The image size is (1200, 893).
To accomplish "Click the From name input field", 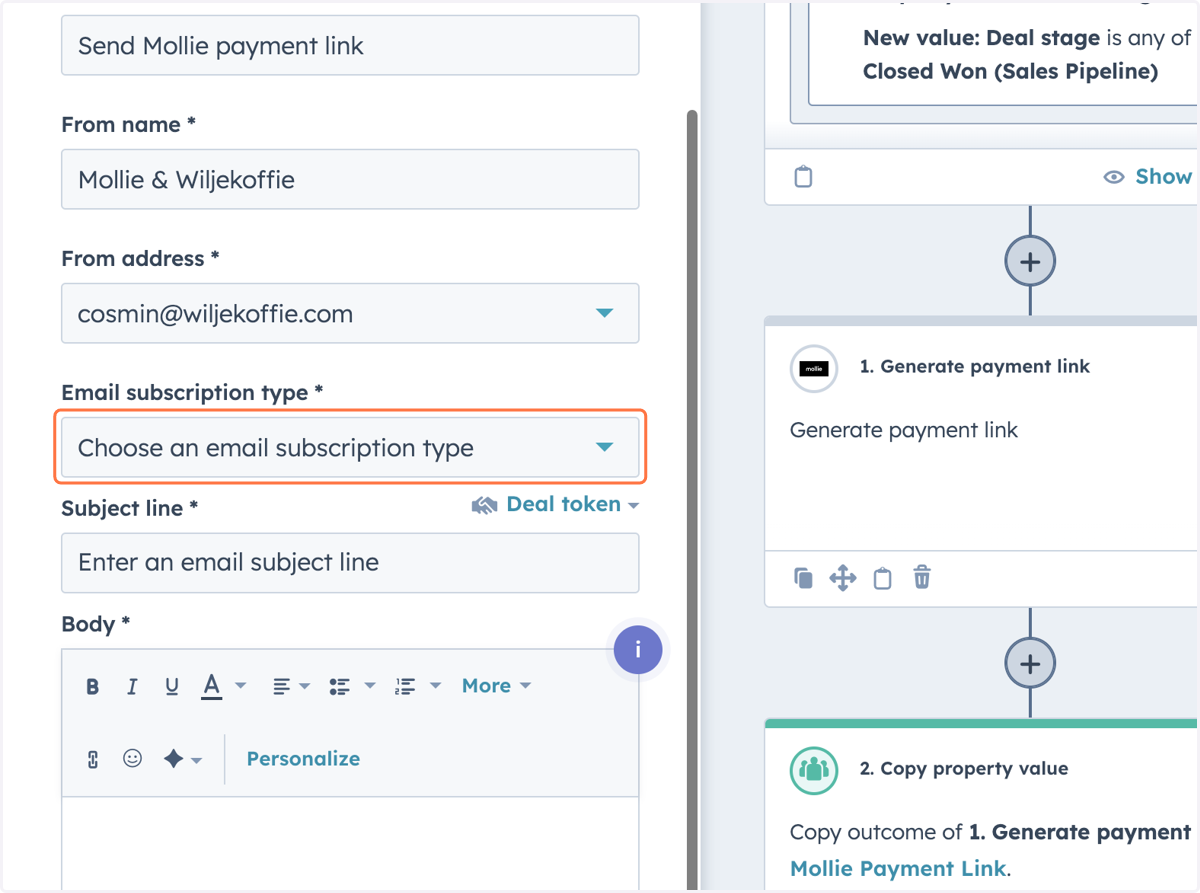I will point(350,180).
